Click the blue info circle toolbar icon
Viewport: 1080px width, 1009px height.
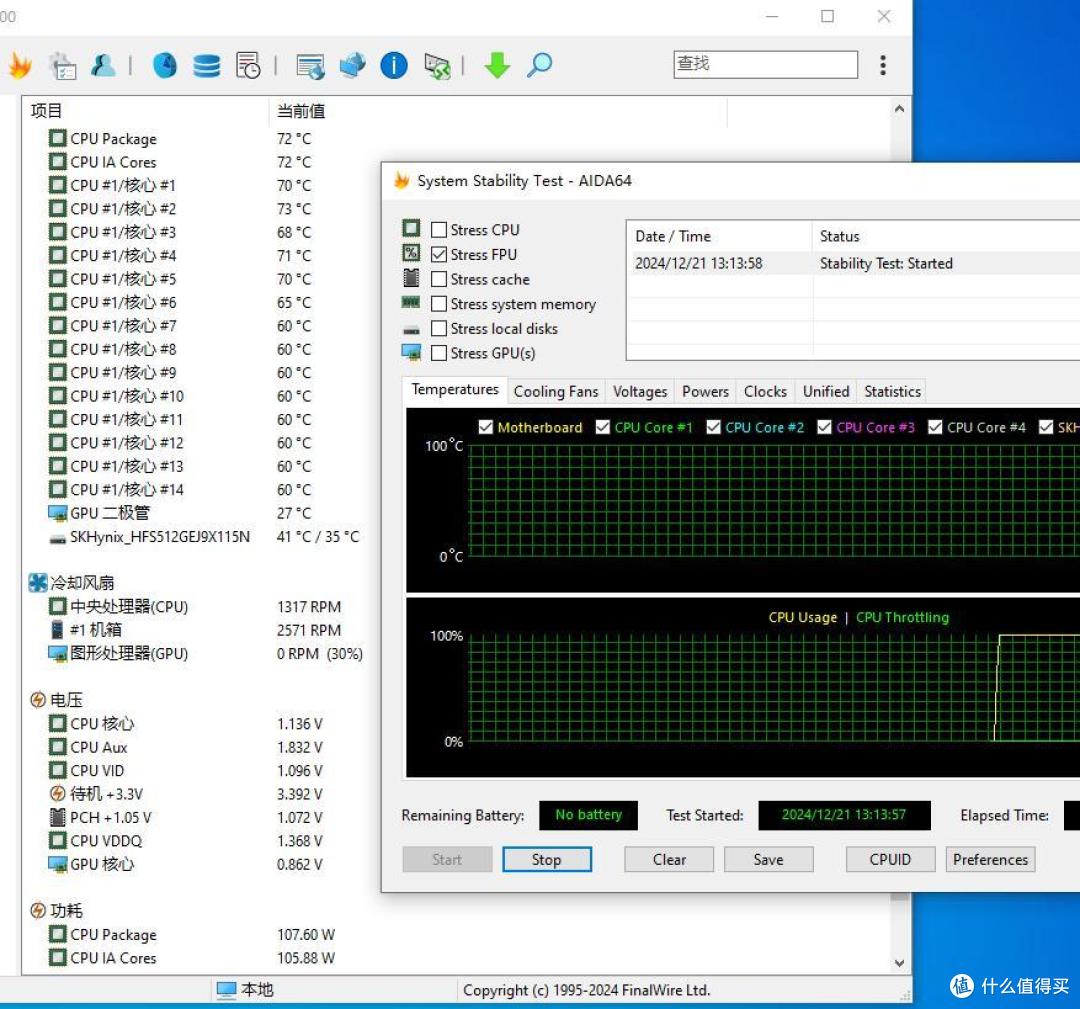point(394,65)
